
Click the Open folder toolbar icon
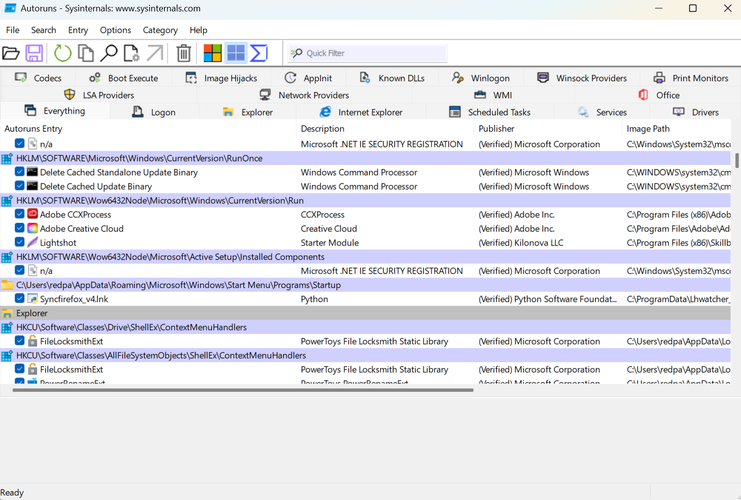[11, 53]
